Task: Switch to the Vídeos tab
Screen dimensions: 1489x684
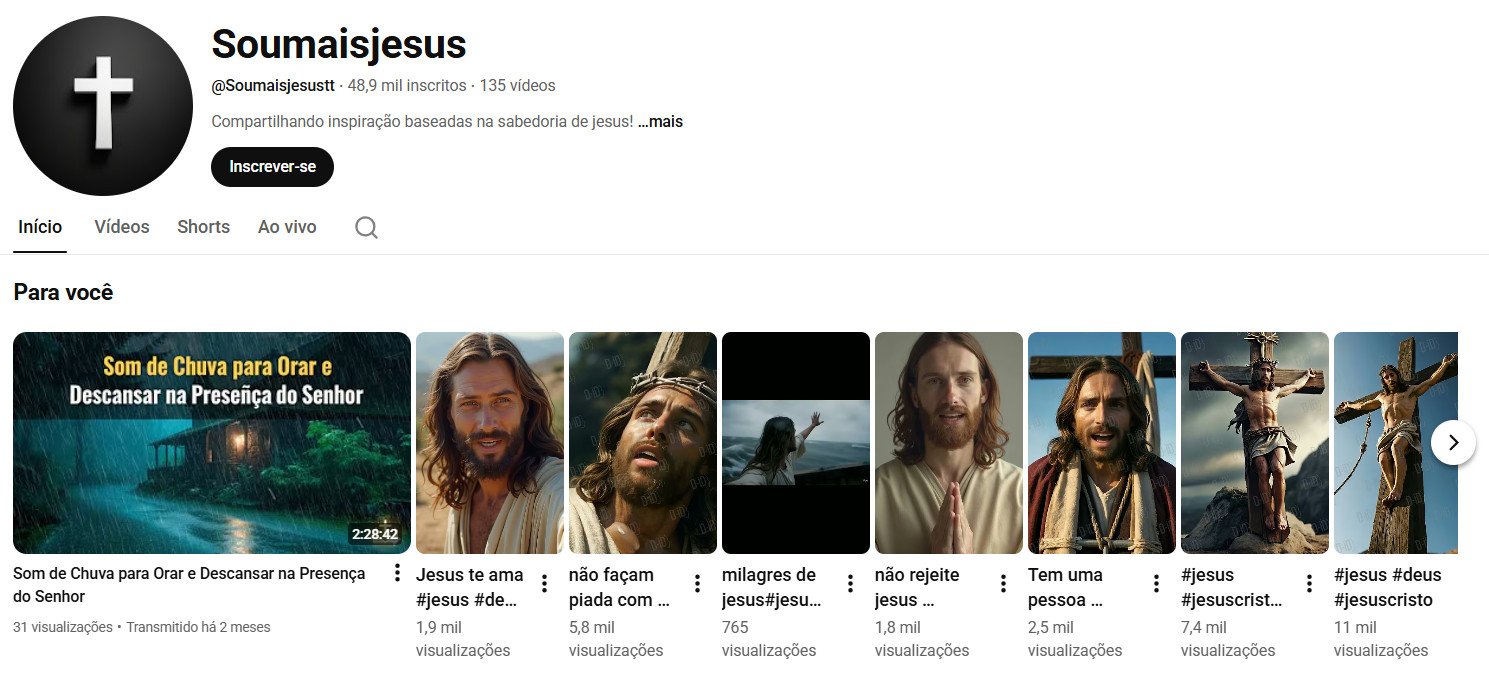Action: click(x=121, y=227)
